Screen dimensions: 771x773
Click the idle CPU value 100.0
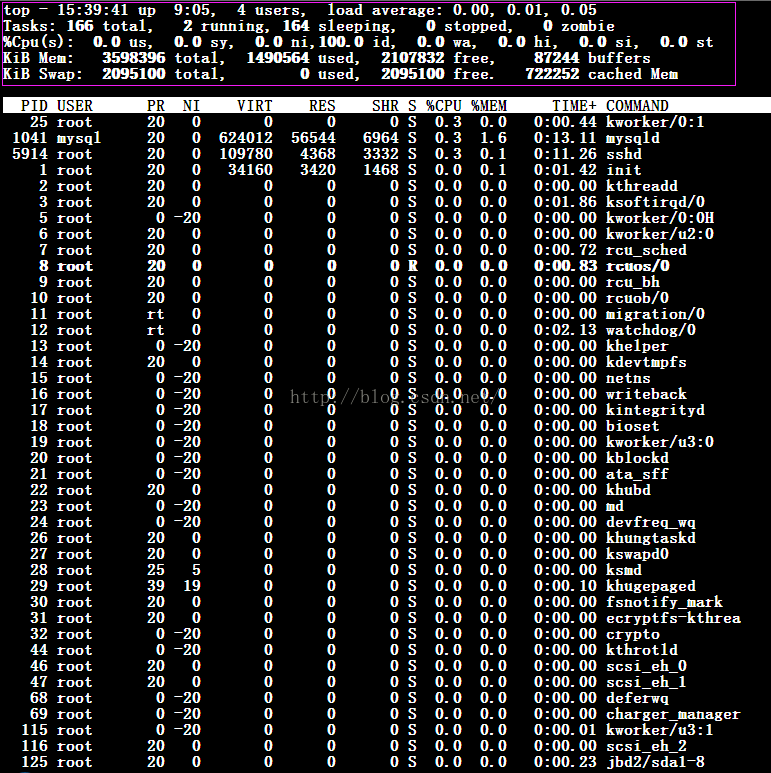coord(341,42)
